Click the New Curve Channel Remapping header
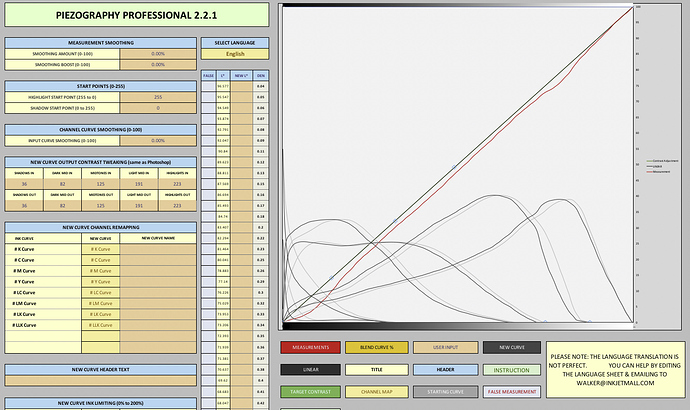Screen dimensions: 690x410 (100, 227)
